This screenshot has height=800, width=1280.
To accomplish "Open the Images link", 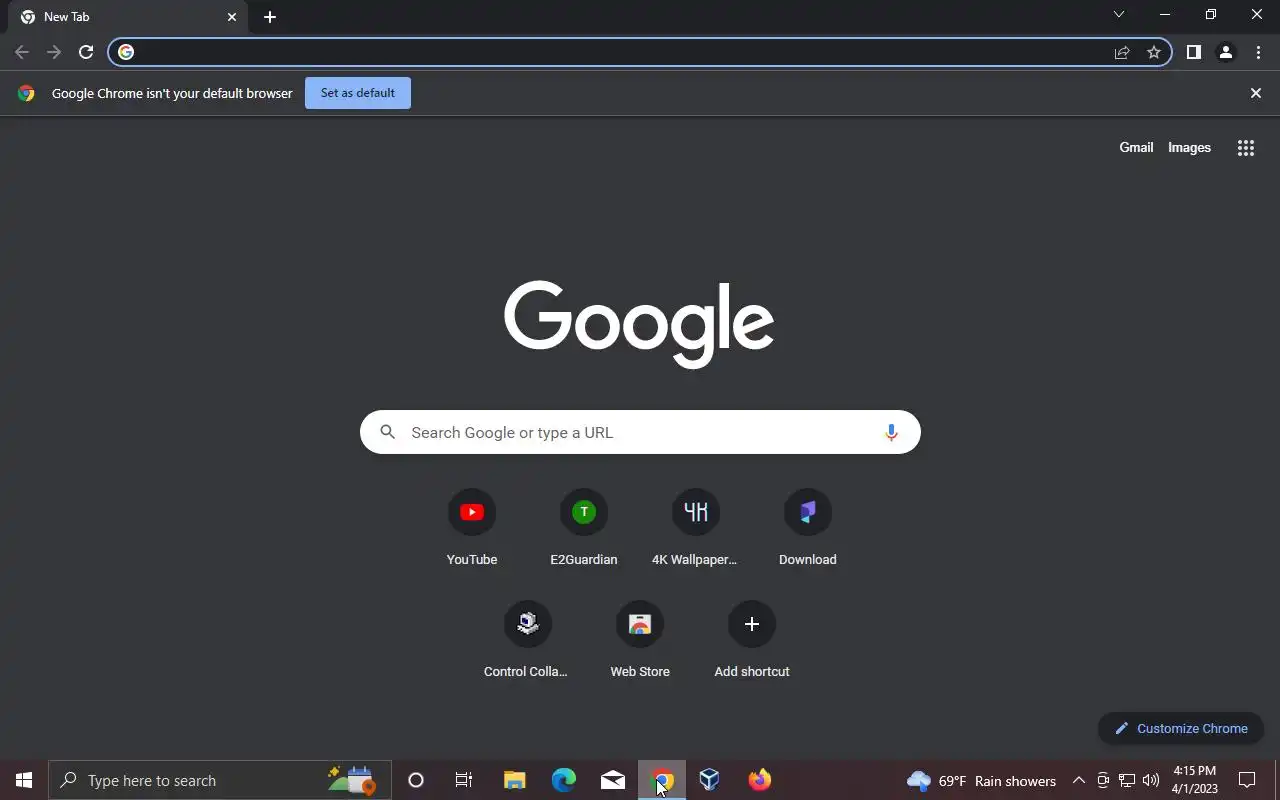I will point(1189,147).
